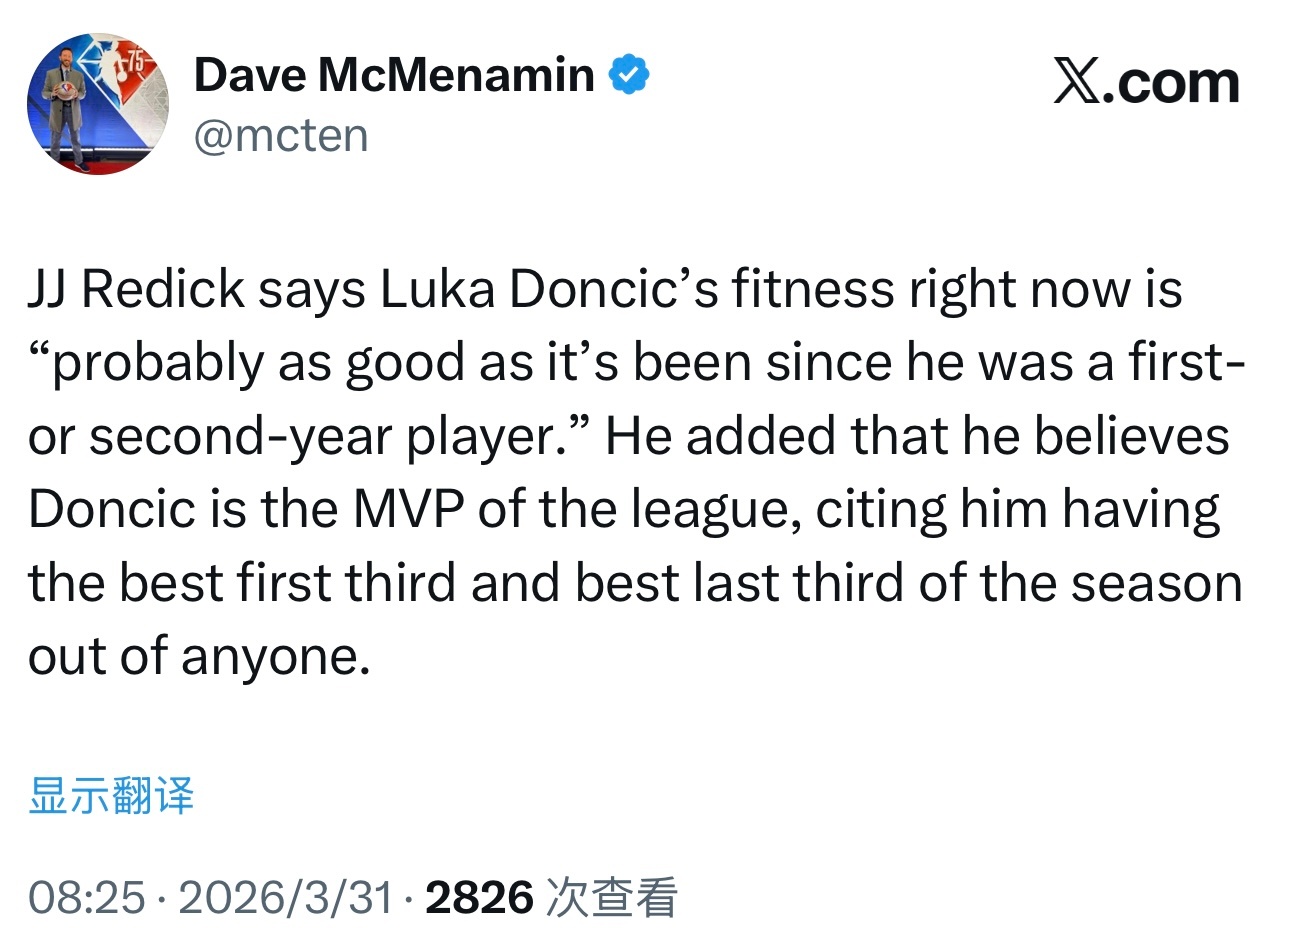This screenshot has width=1290, height=947.
Task: Click the 2026/3/31 post date
Action: pos(286,897)
